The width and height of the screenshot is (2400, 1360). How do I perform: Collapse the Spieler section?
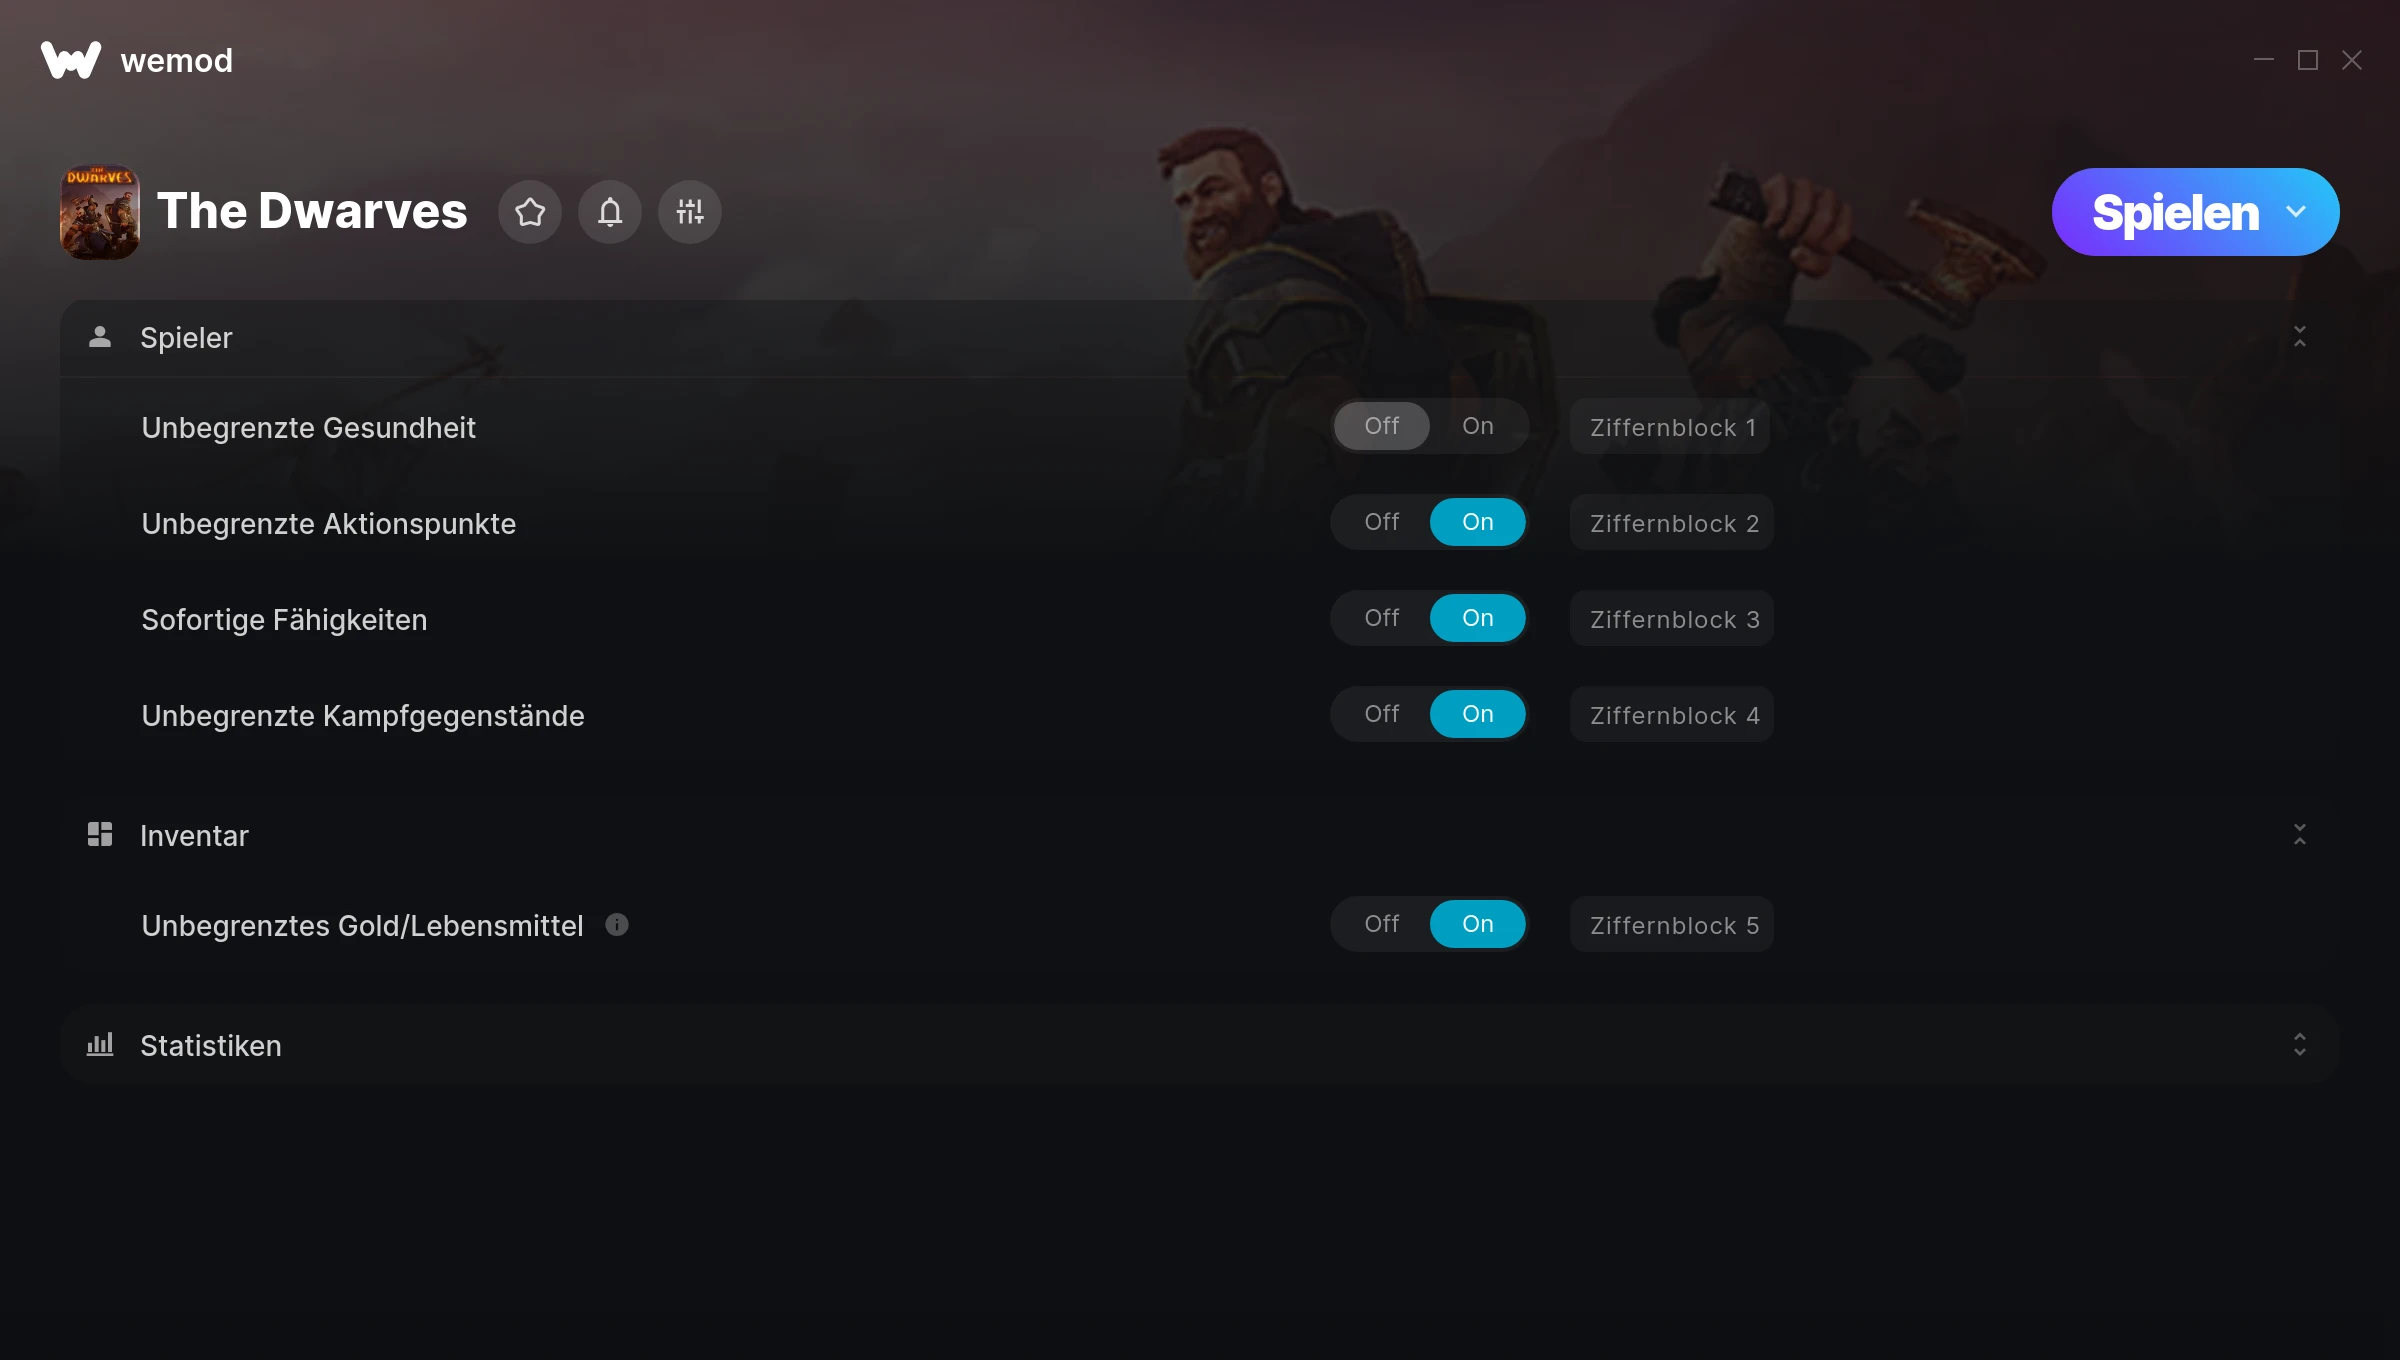click(x=2300, y=337)
